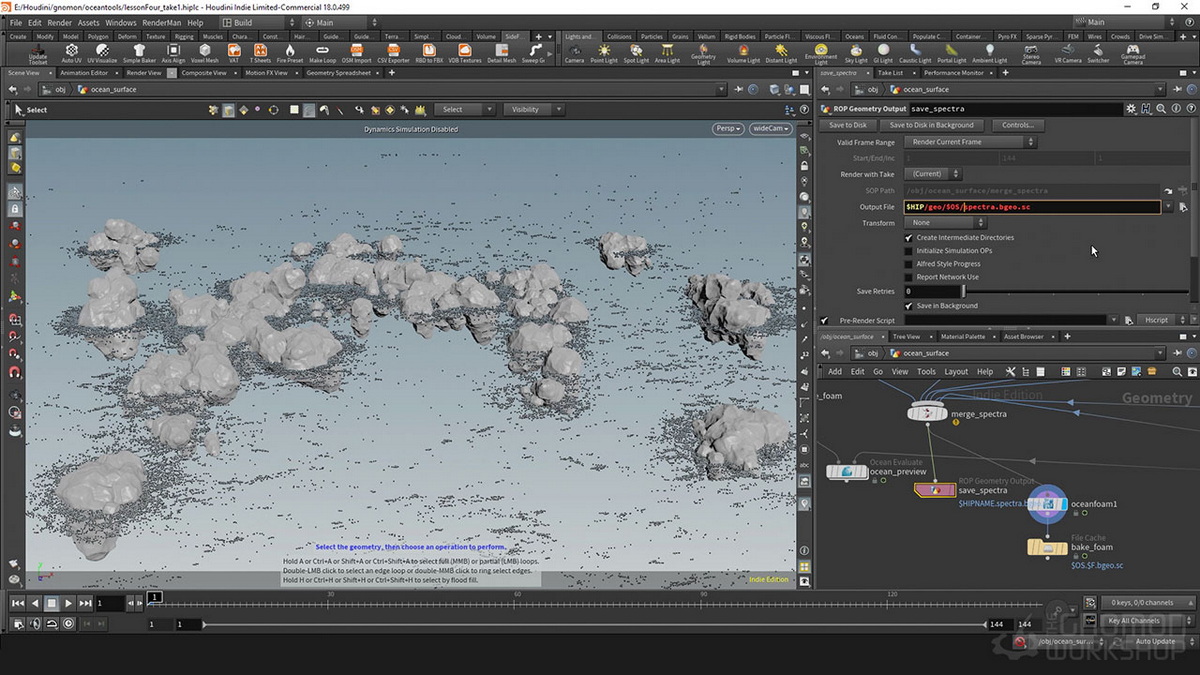Open the Windows menu
The height and width of the screenshot is (675, 1200).
121,22
